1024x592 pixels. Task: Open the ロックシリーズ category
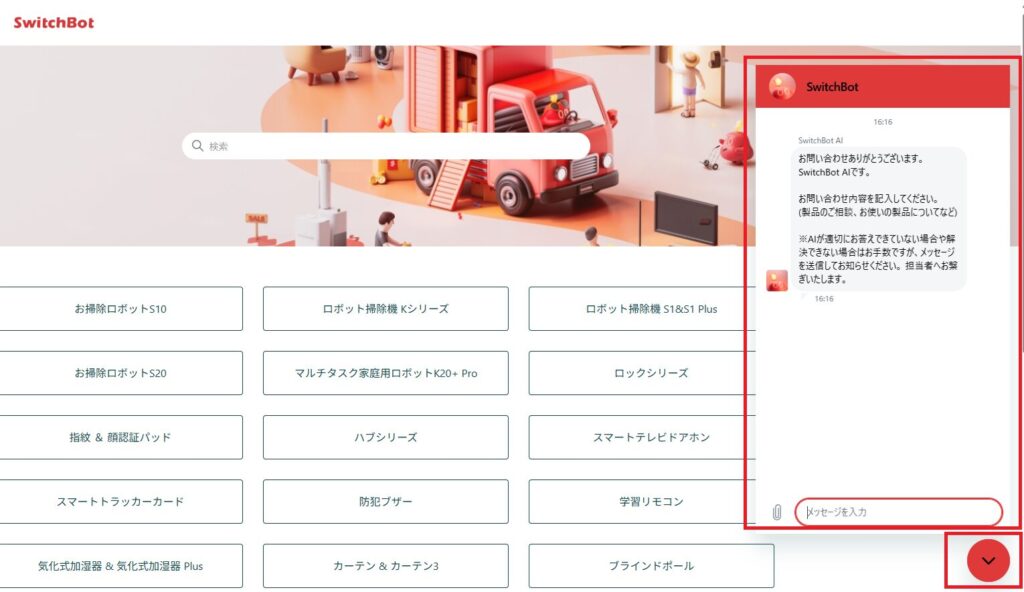pos(642,373)
